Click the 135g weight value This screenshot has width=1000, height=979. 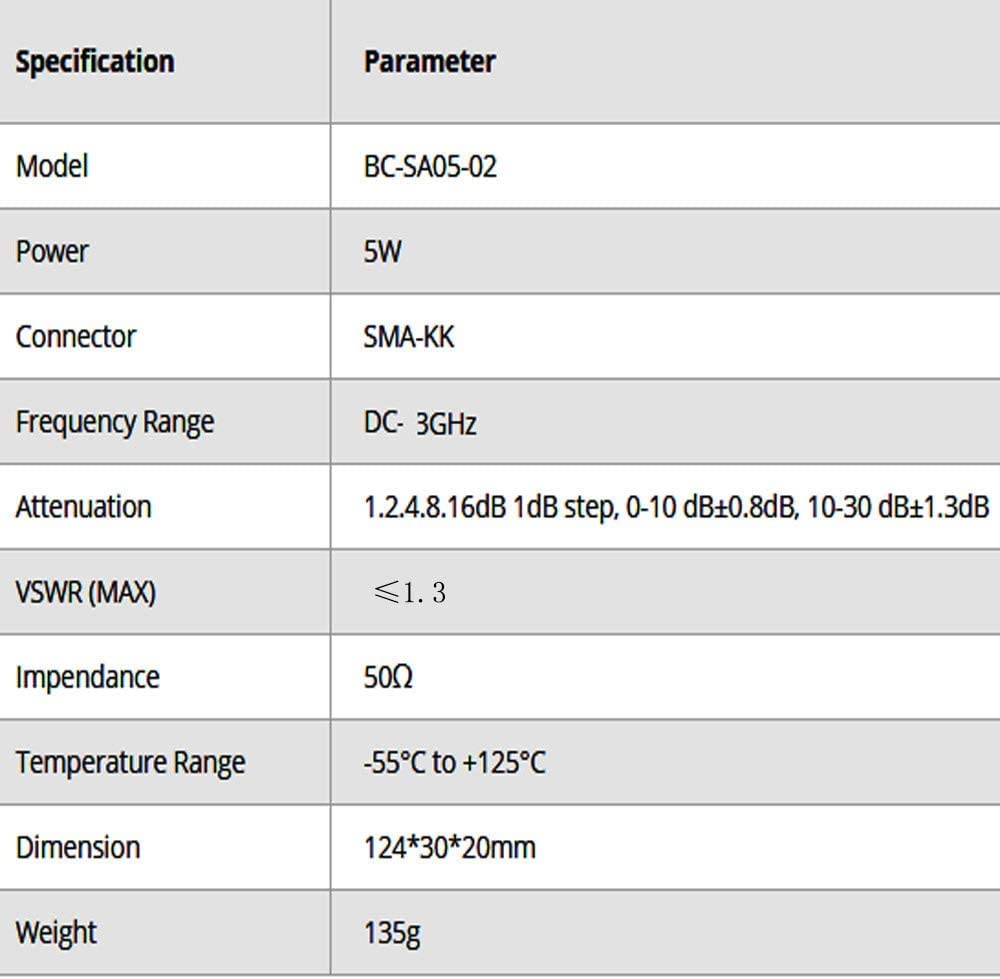(392, 933)
